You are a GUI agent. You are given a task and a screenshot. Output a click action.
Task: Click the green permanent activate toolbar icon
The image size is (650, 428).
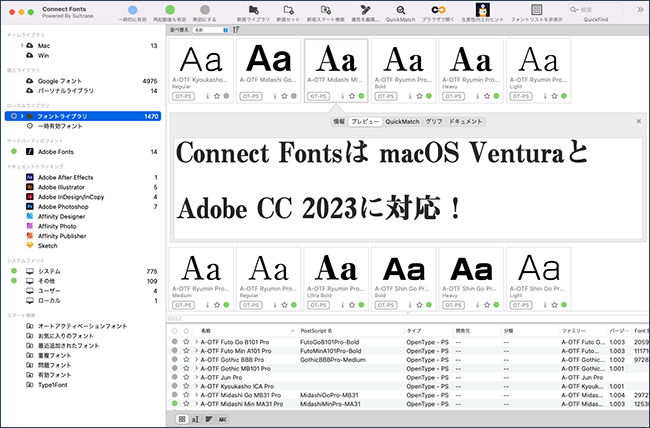(x=170, y=10)
